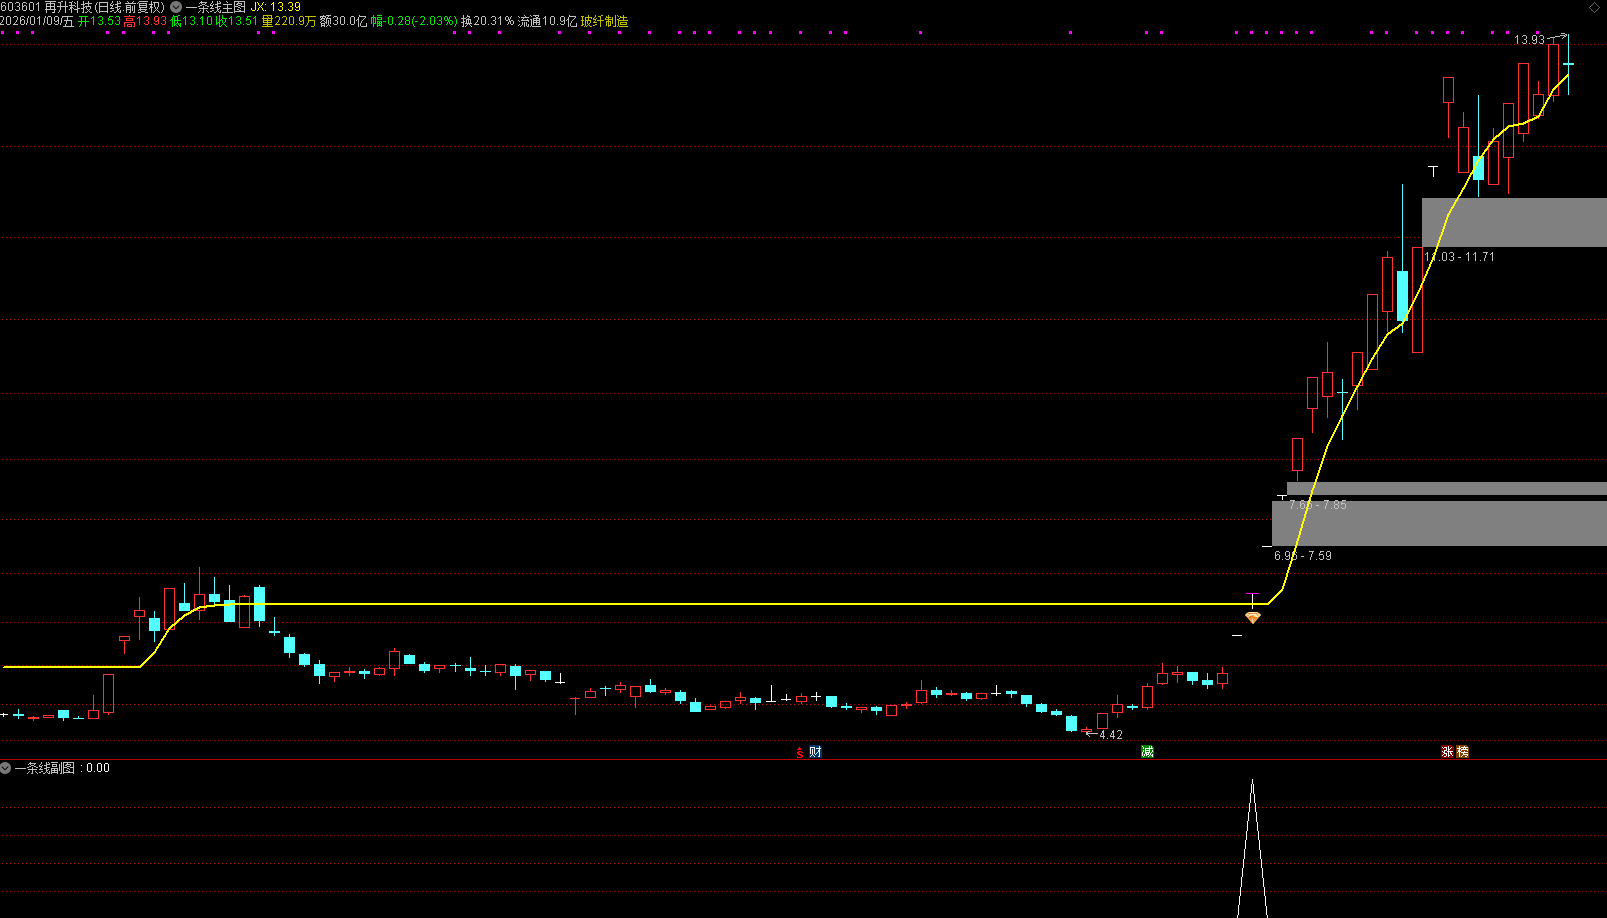This screenshot has height=918, width=1607.
Task: Click the red S marker beside 财
Action: coord(800,753)
